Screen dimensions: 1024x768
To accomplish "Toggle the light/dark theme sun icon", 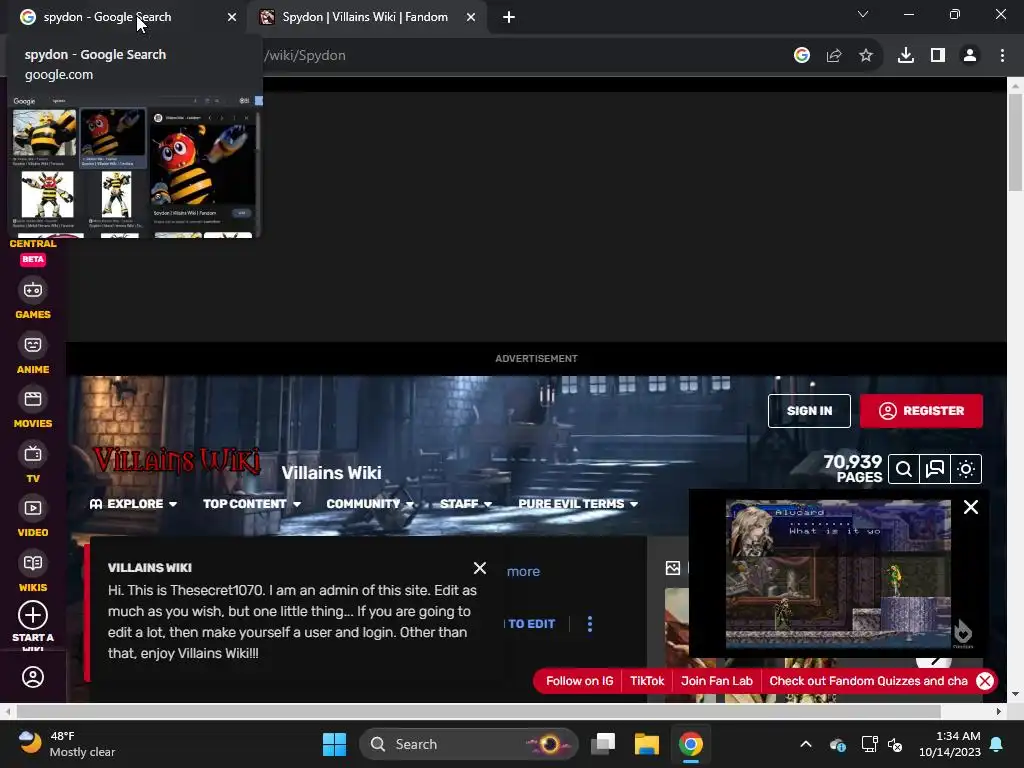I will tap(966, 469).
